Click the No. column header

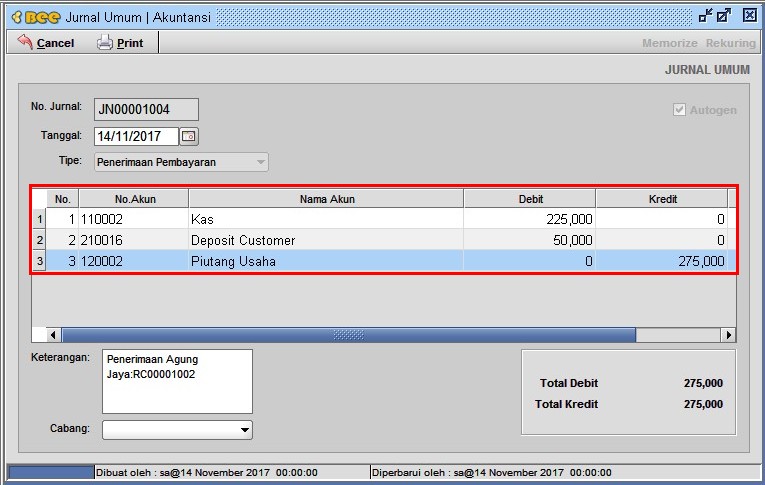coord(62,199)
